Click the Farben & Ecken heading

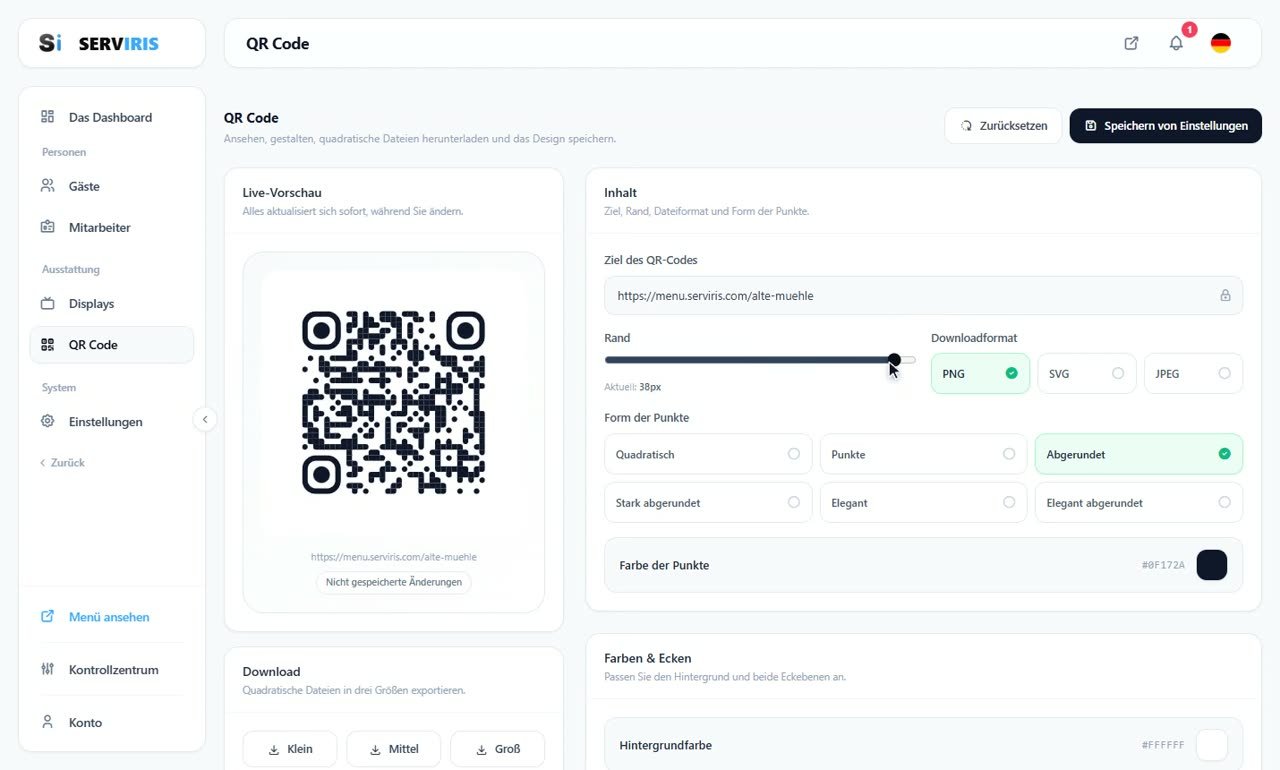pos(648,658)
